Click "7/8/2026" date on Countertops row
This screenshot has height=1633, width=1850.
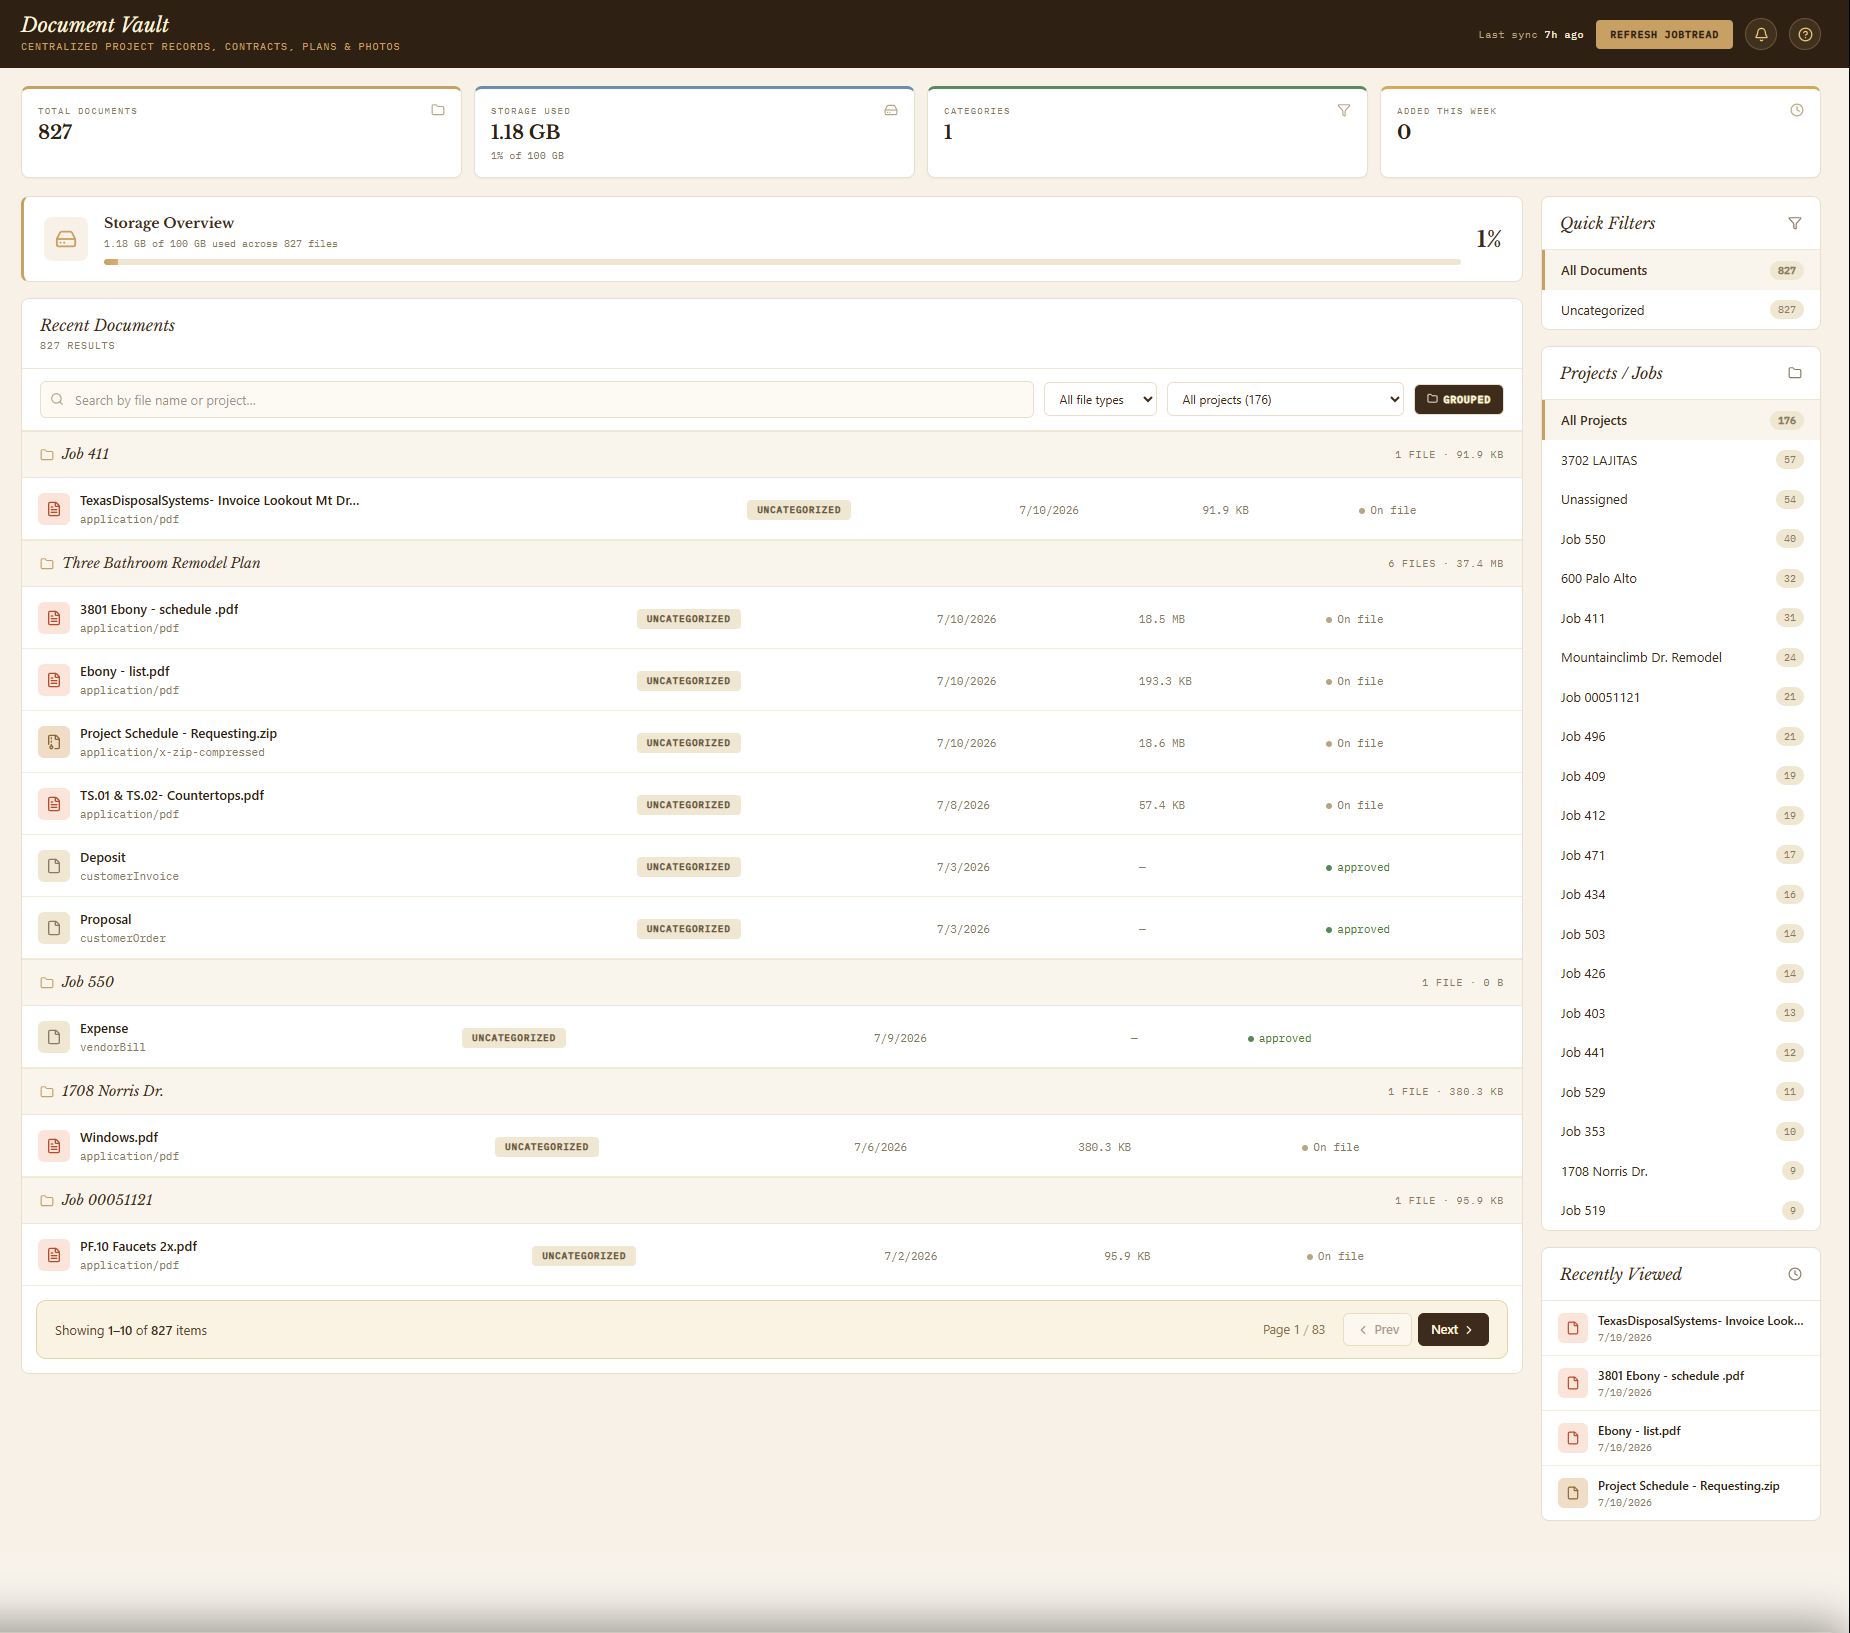click(963, 805)
